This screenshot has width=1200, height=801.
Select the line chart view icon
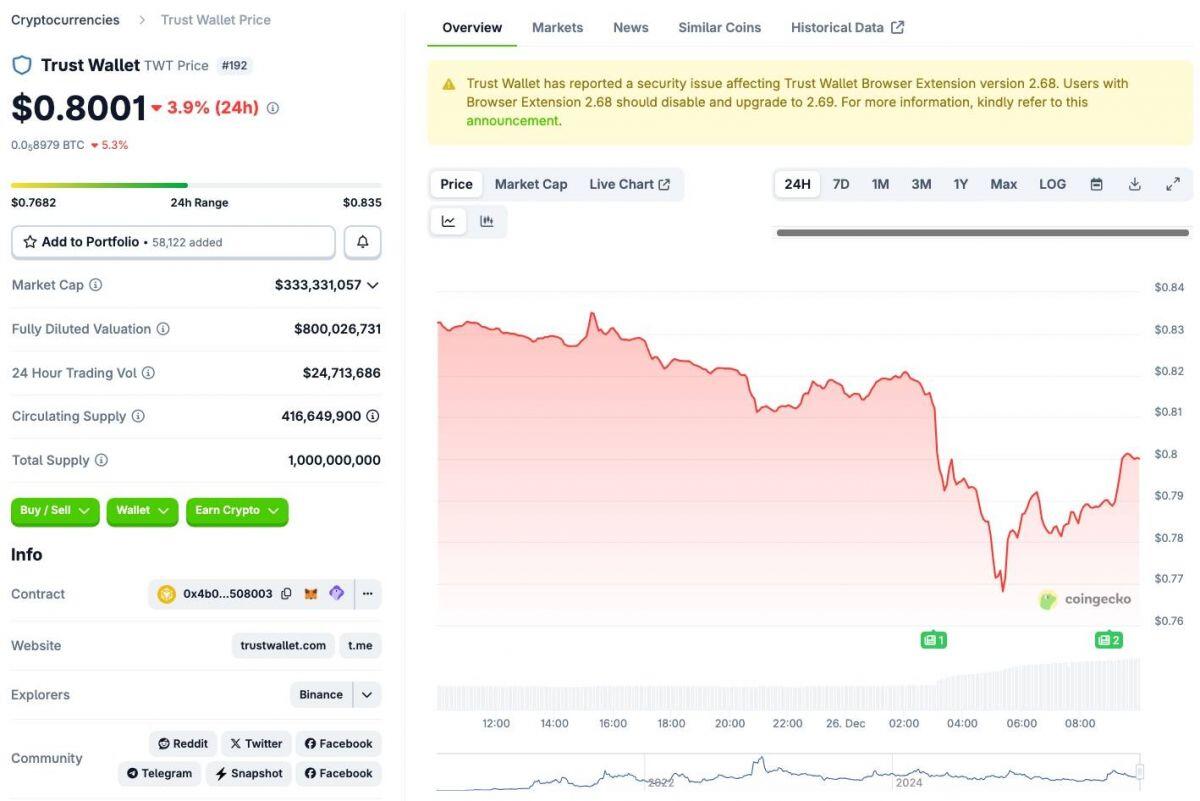[447, 221]
